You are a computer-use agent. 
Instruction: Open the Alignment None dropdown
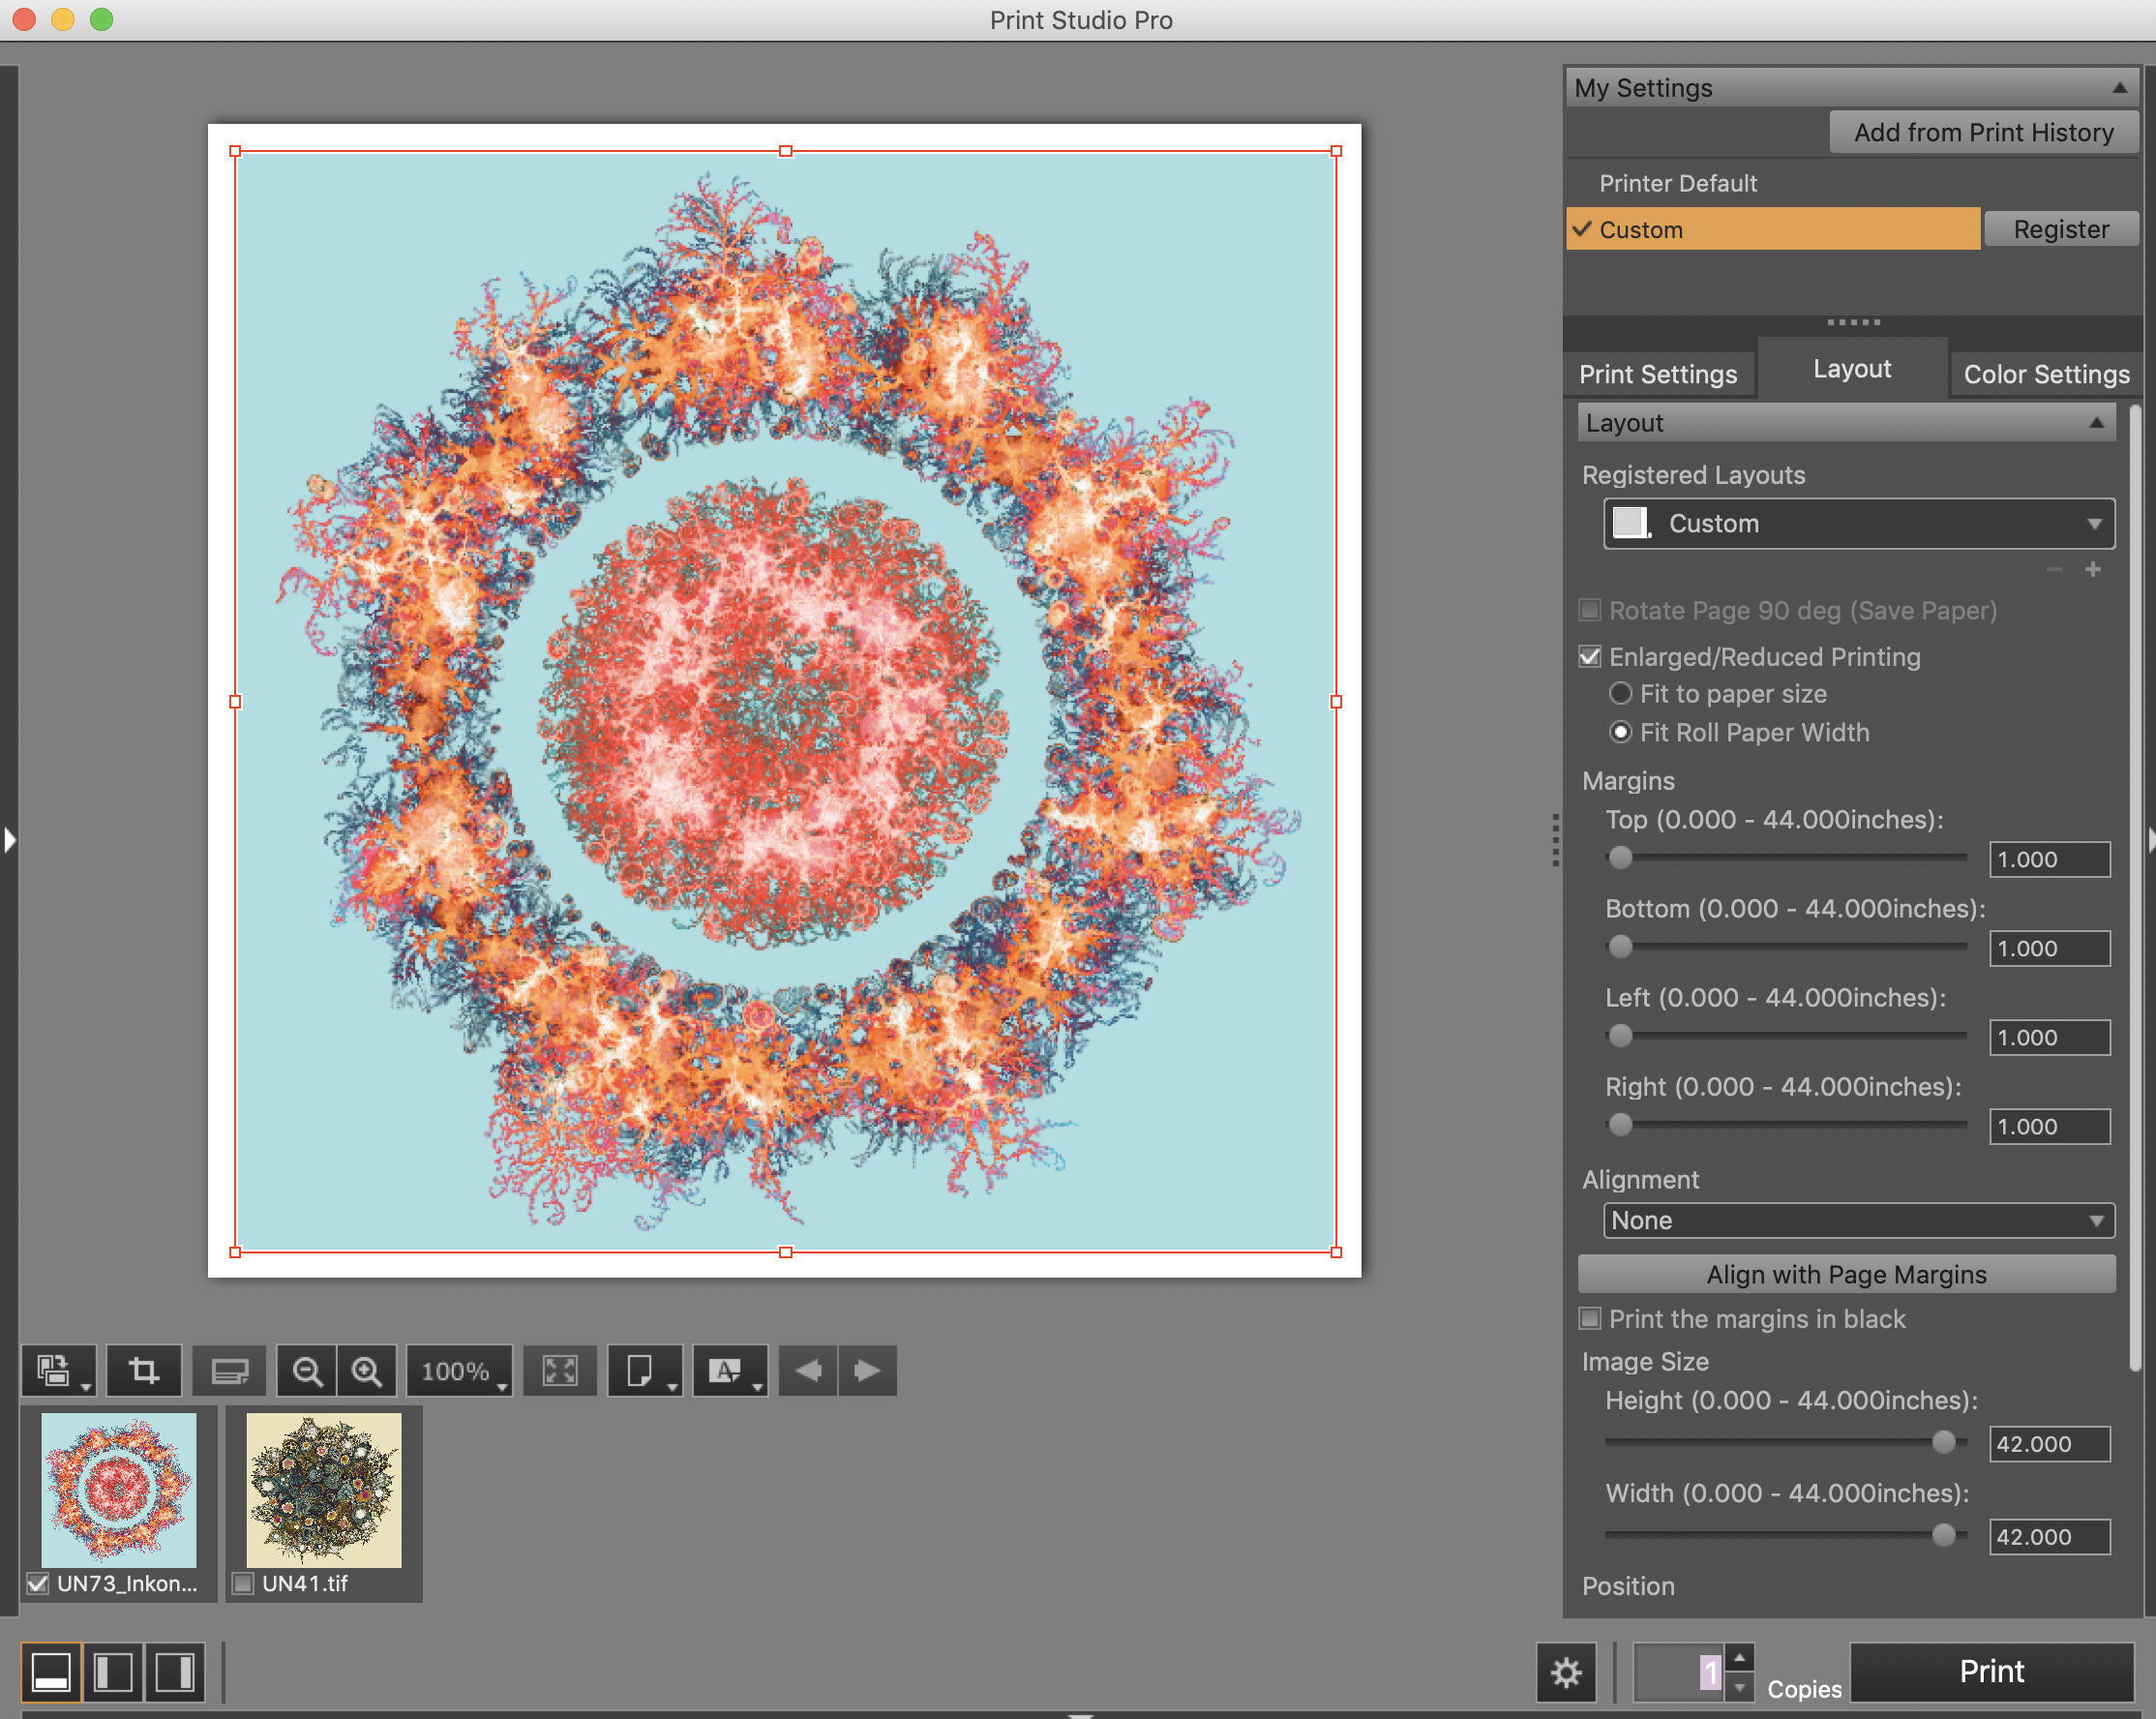point(1858,1220)
